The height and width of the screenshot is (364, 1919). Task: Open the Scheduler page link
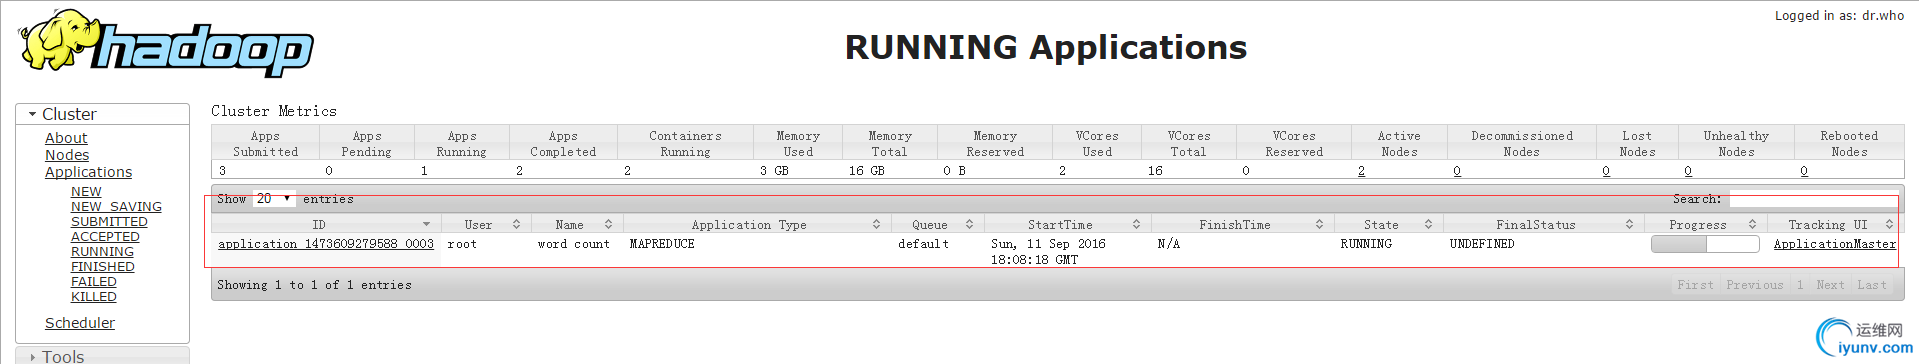click(x=80, y=323)
